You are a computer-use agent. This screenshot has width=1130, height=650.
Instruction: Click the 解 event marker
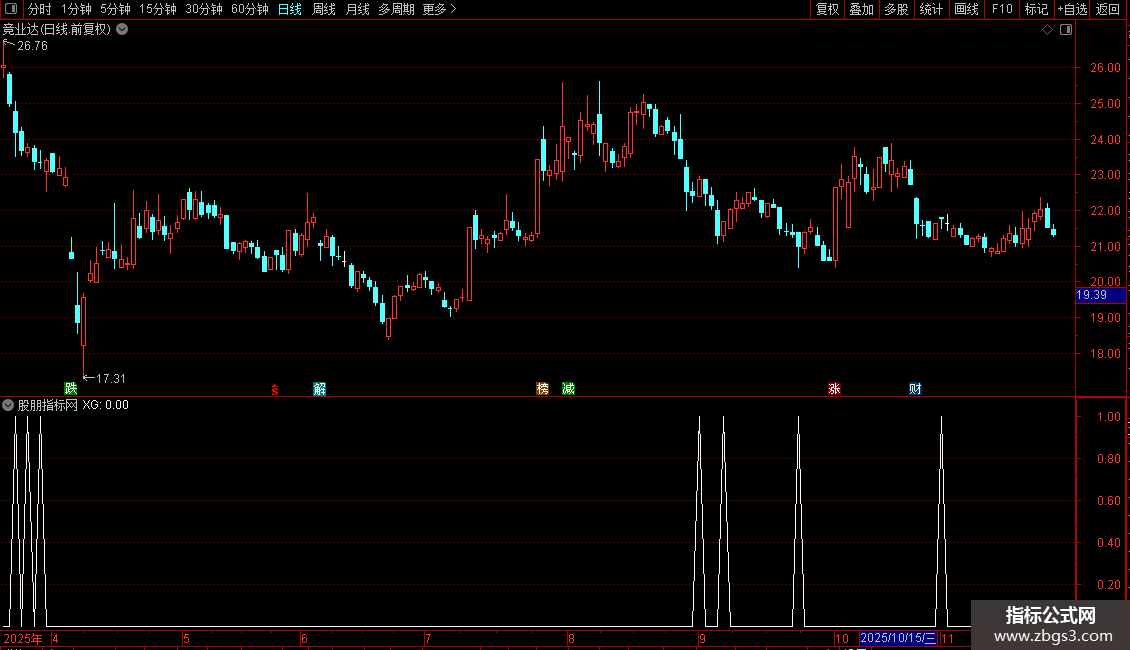[x=320, y=389]
